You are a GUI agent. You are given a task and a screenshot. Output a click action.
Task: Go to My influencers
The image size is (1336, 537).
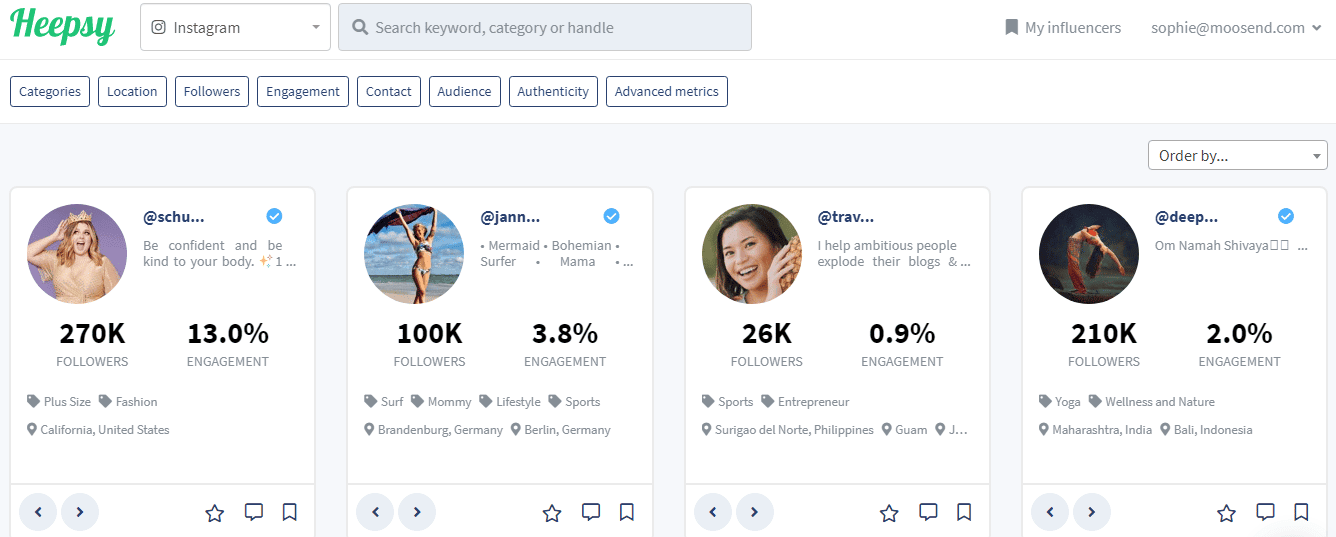pyautogui.click(x=1062, y=28)
